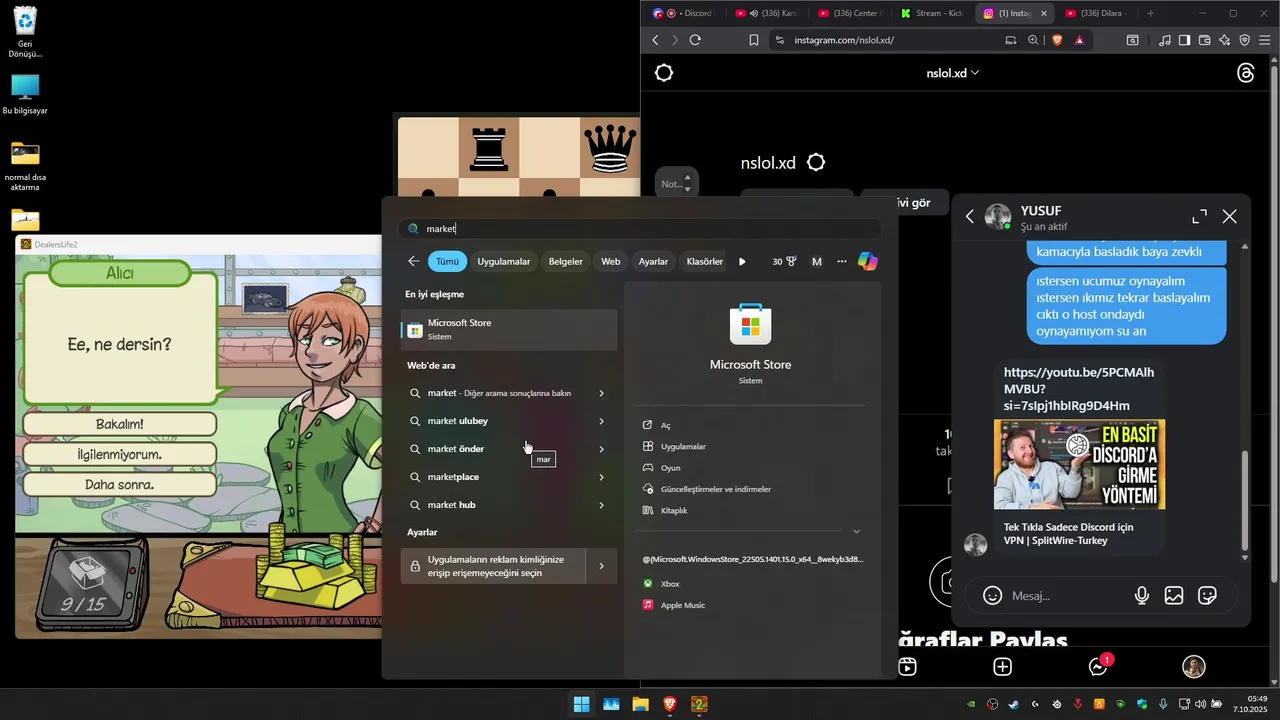Open new tab in Brave
Viewport: 1280px width, 720px height.
pyautogui.click(x=1150, y=13)
